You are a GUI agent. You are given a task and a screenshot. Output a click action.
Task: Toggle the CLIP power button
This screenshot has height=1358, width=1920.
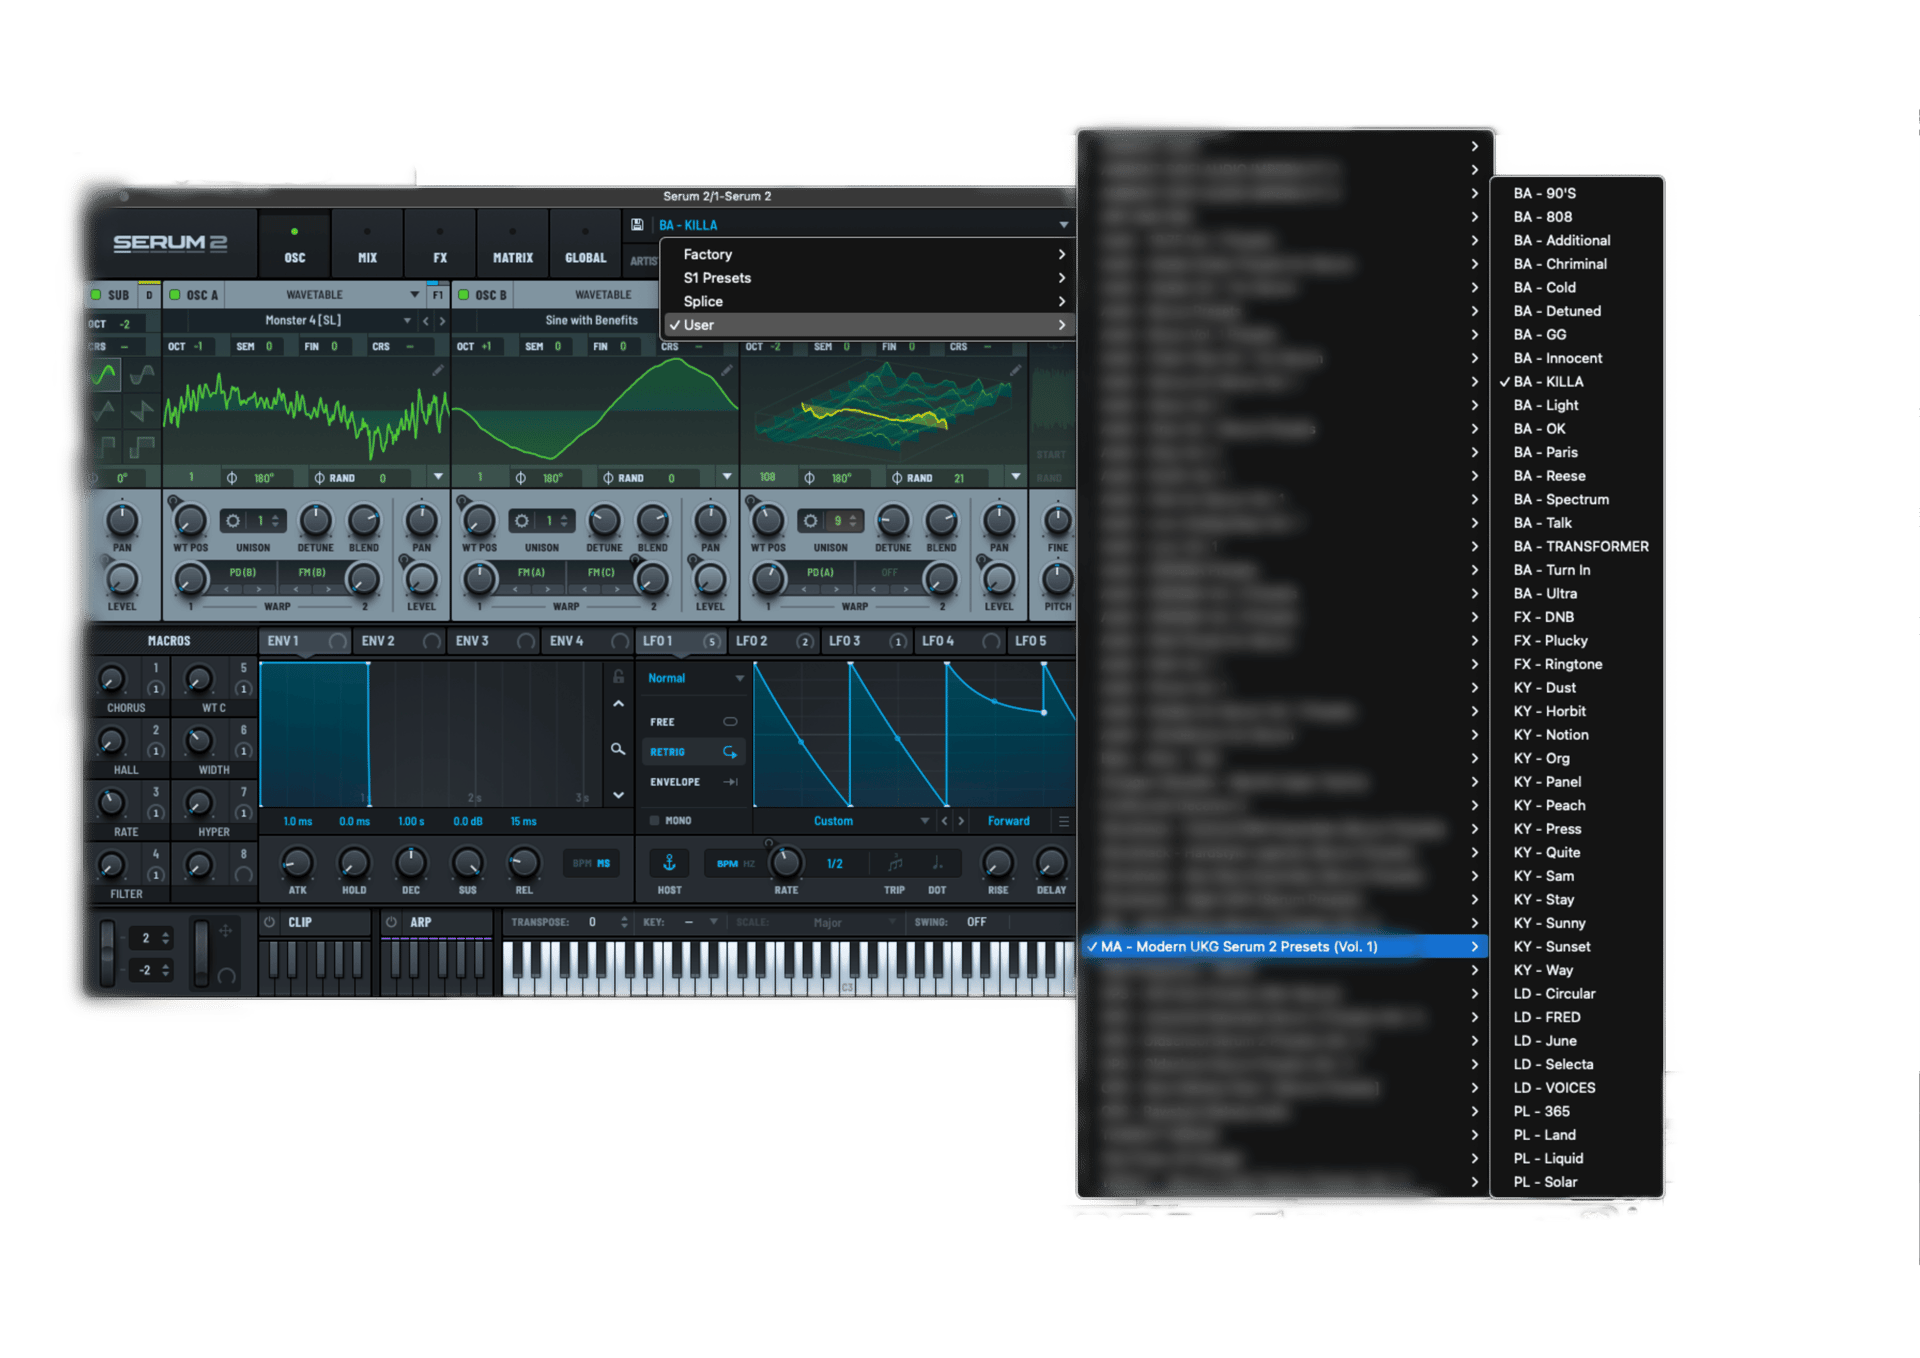(270, 922)
